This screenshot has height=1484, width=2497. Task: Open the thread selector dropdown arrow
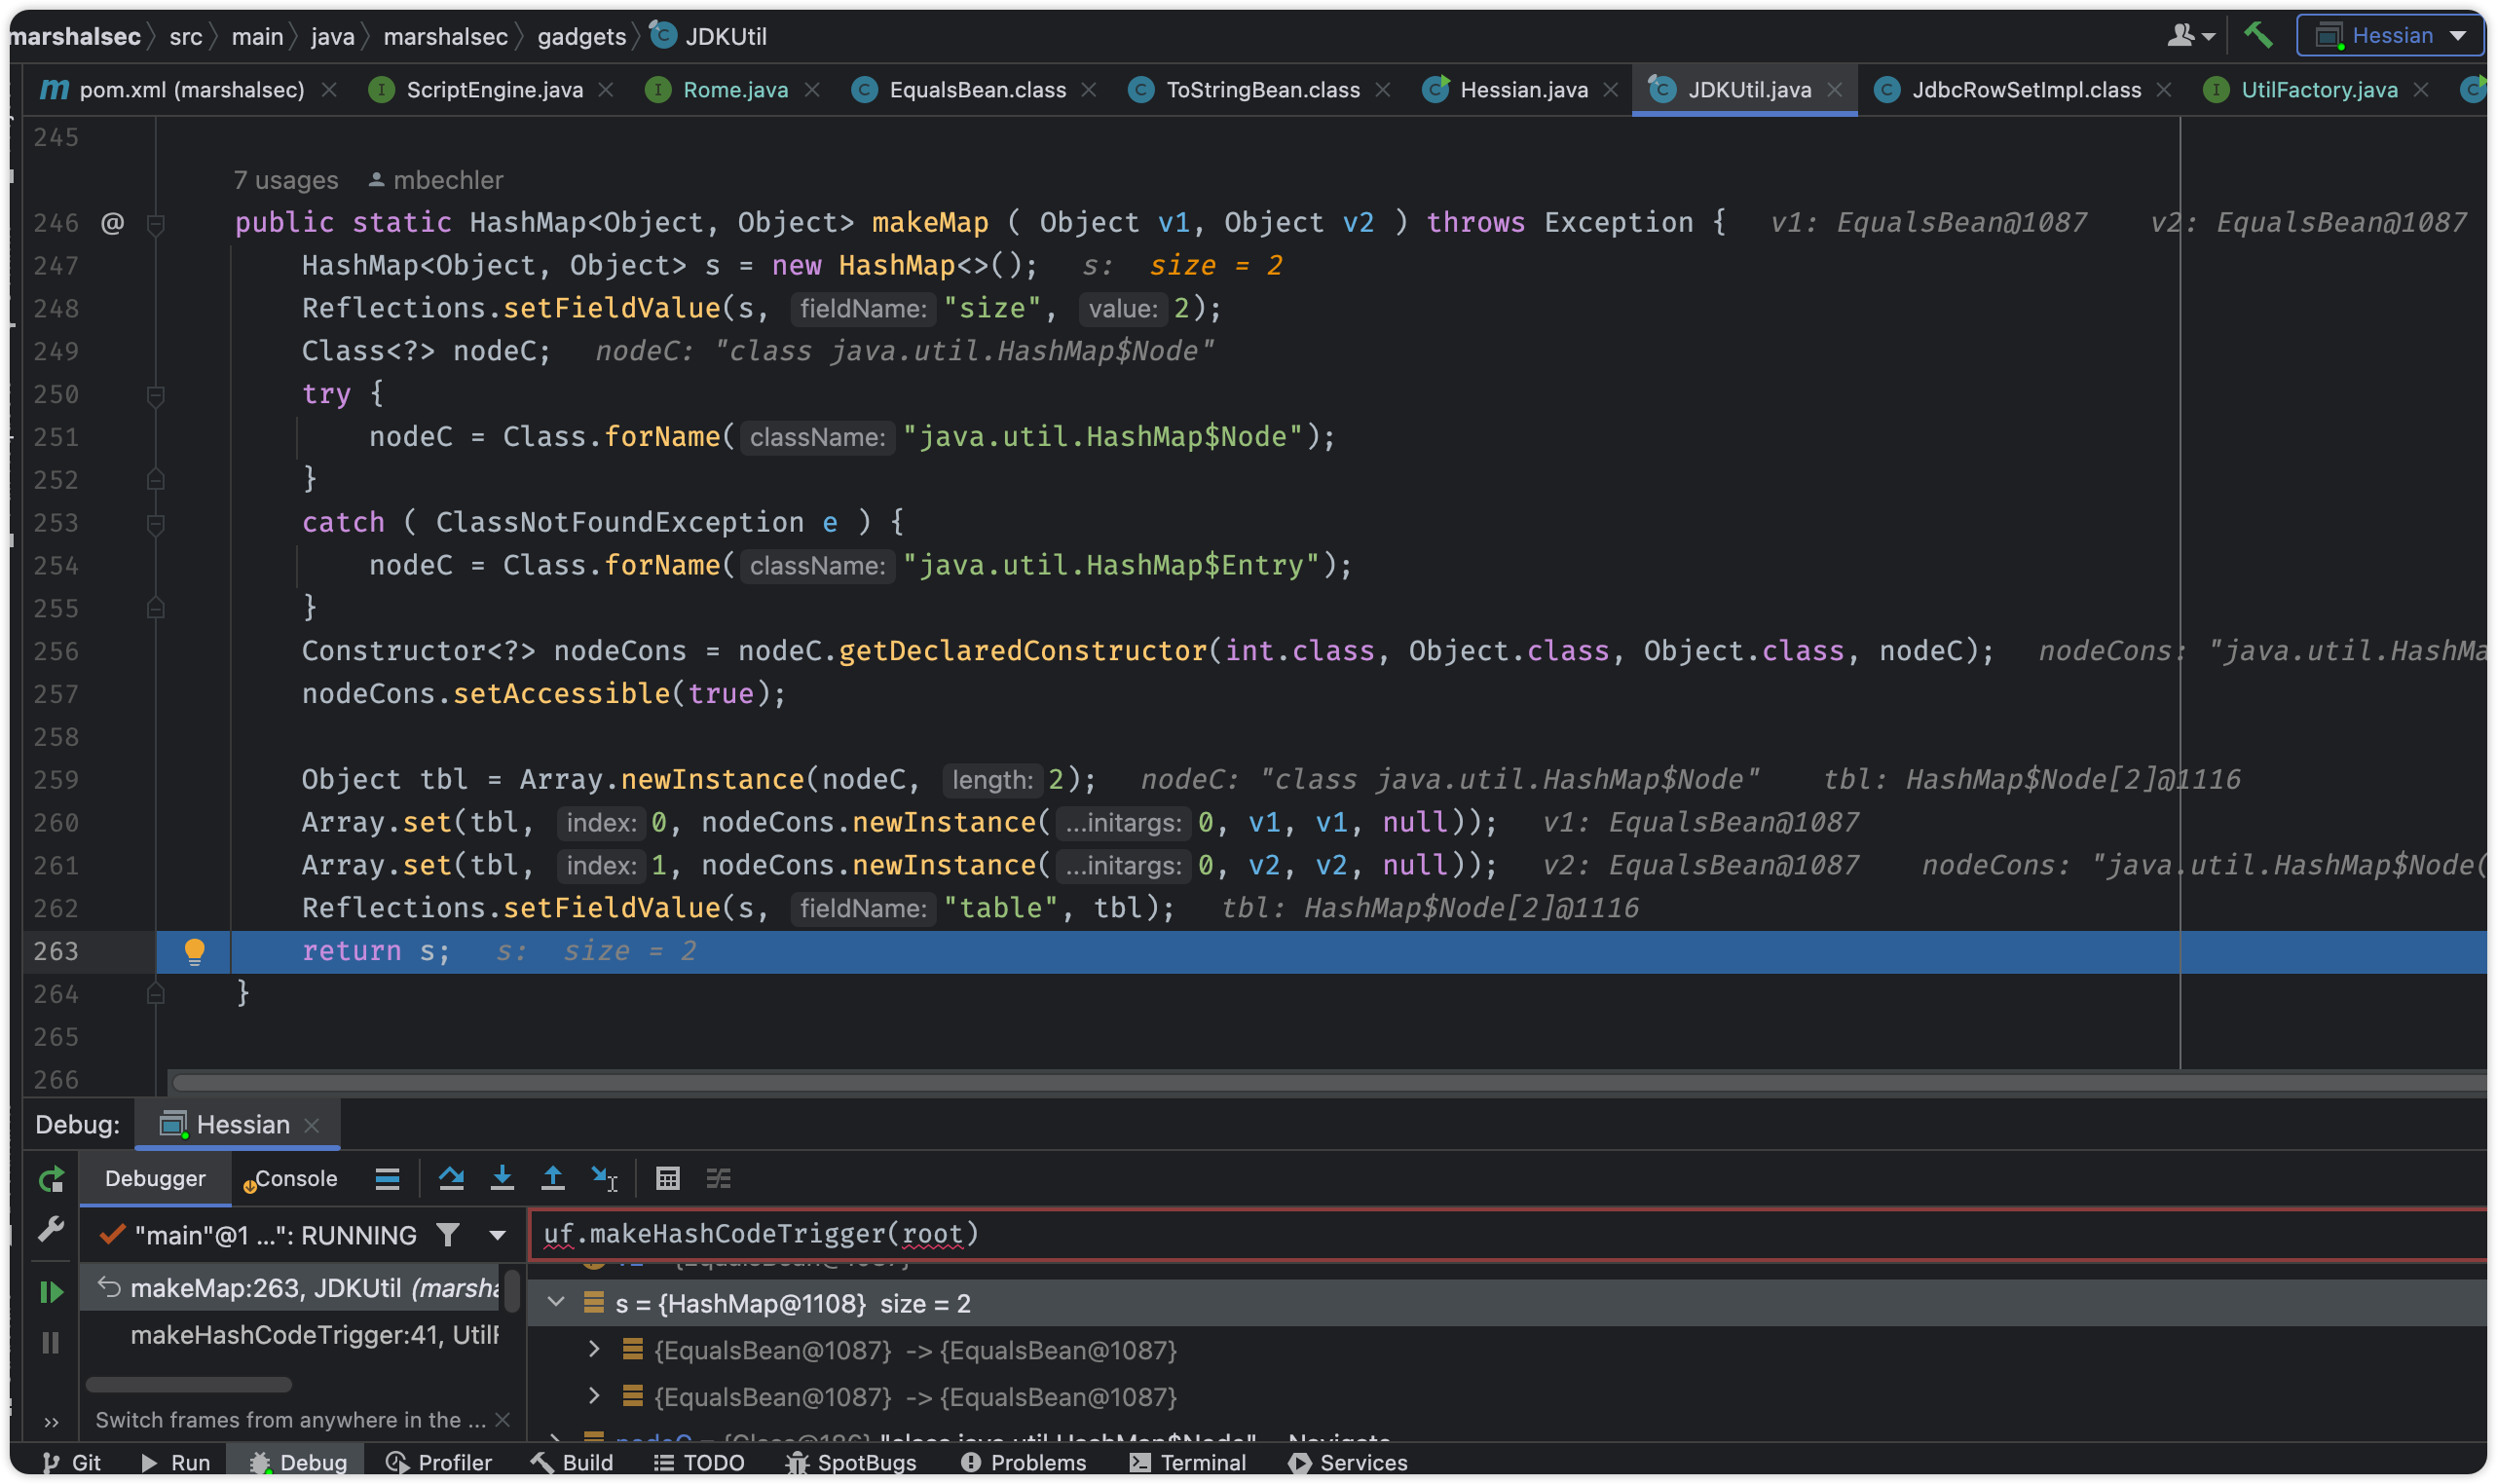click(x=497, y=1236)
